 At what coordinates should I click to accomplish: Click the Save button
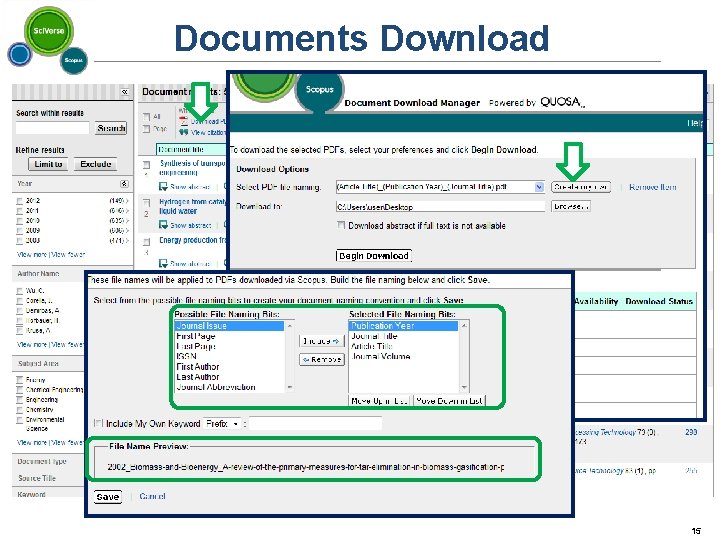(x=108, y=497)
